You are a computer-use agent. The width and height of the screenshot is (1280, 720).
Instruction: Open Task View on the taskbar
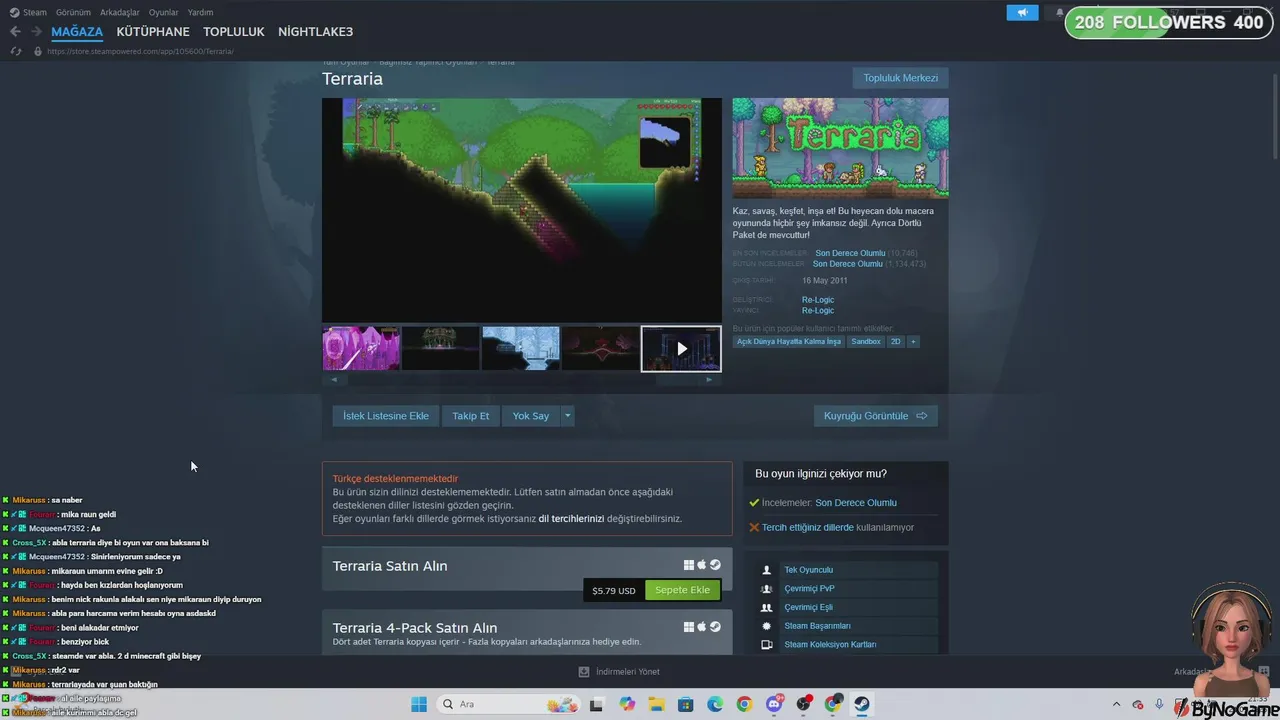click(x=597, y=704)
